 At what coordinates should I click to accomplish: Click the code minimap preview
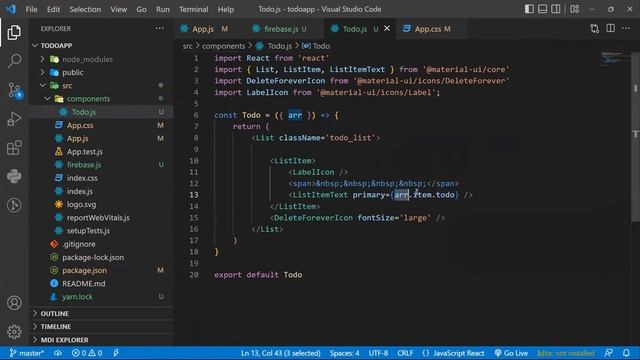click(616, 58)
